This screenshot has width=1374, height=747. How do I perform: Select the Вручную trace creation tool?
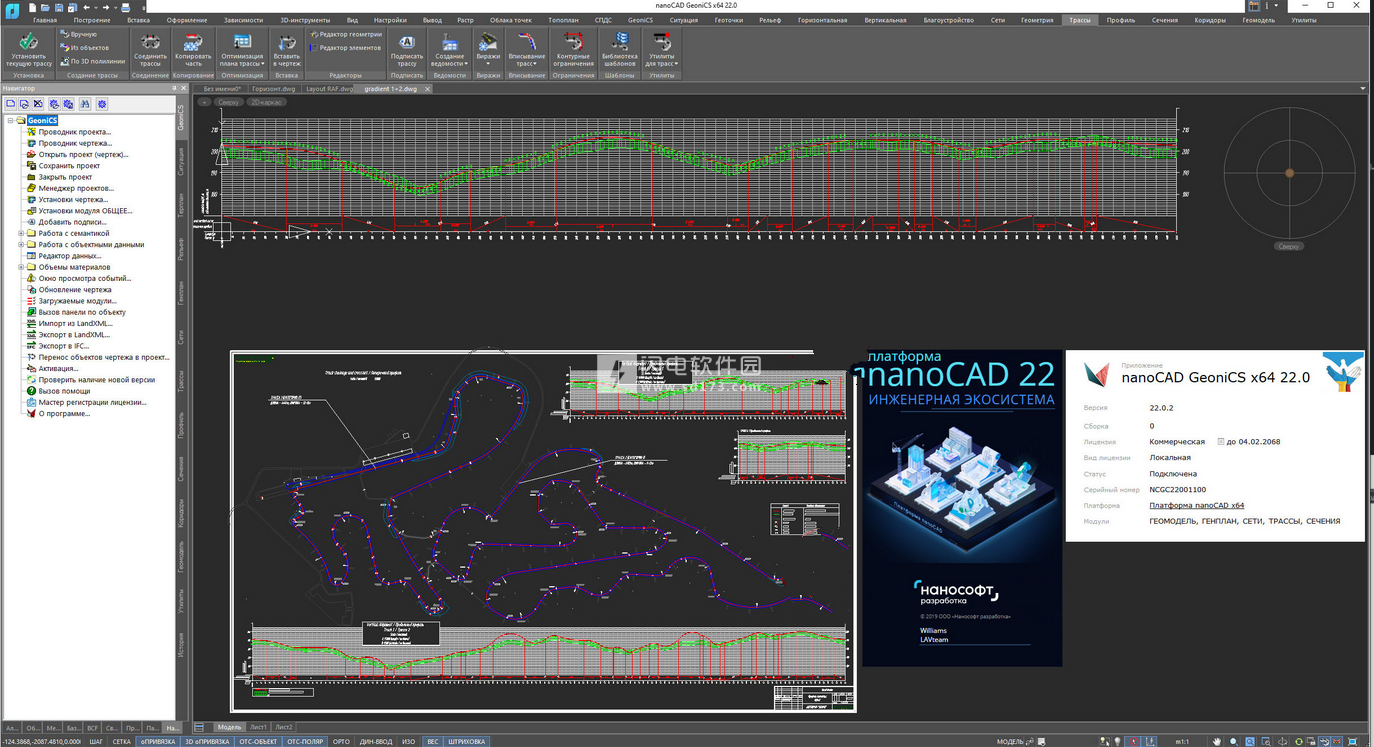point(78,34)
